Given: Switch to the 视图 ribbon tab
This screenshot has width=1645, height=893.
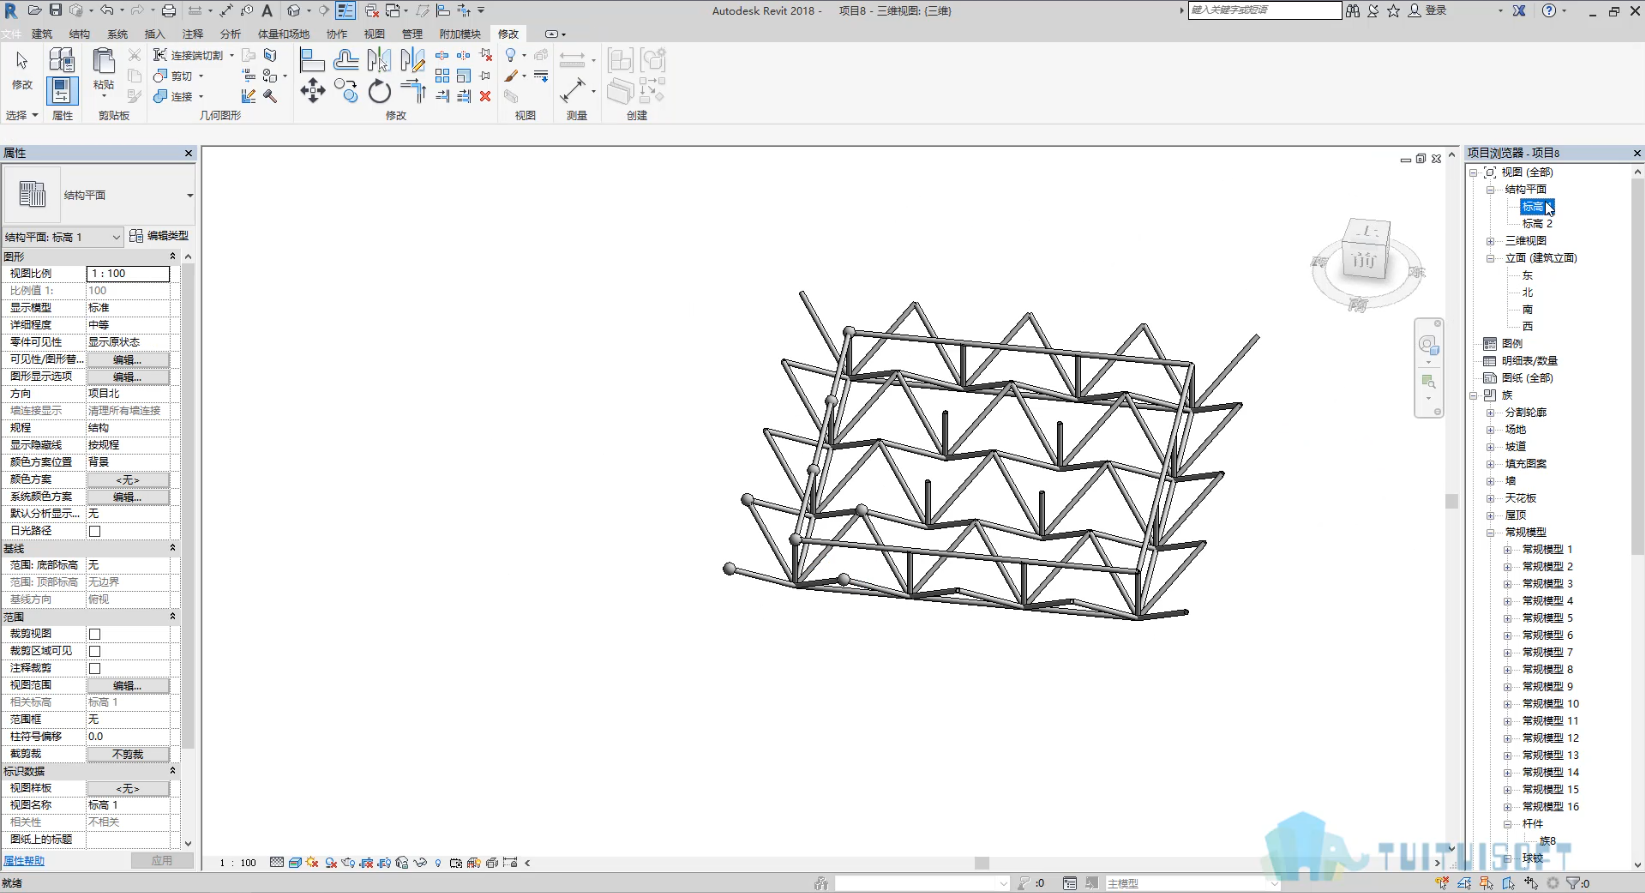Looking at the screenshot, I should [375, 34].
